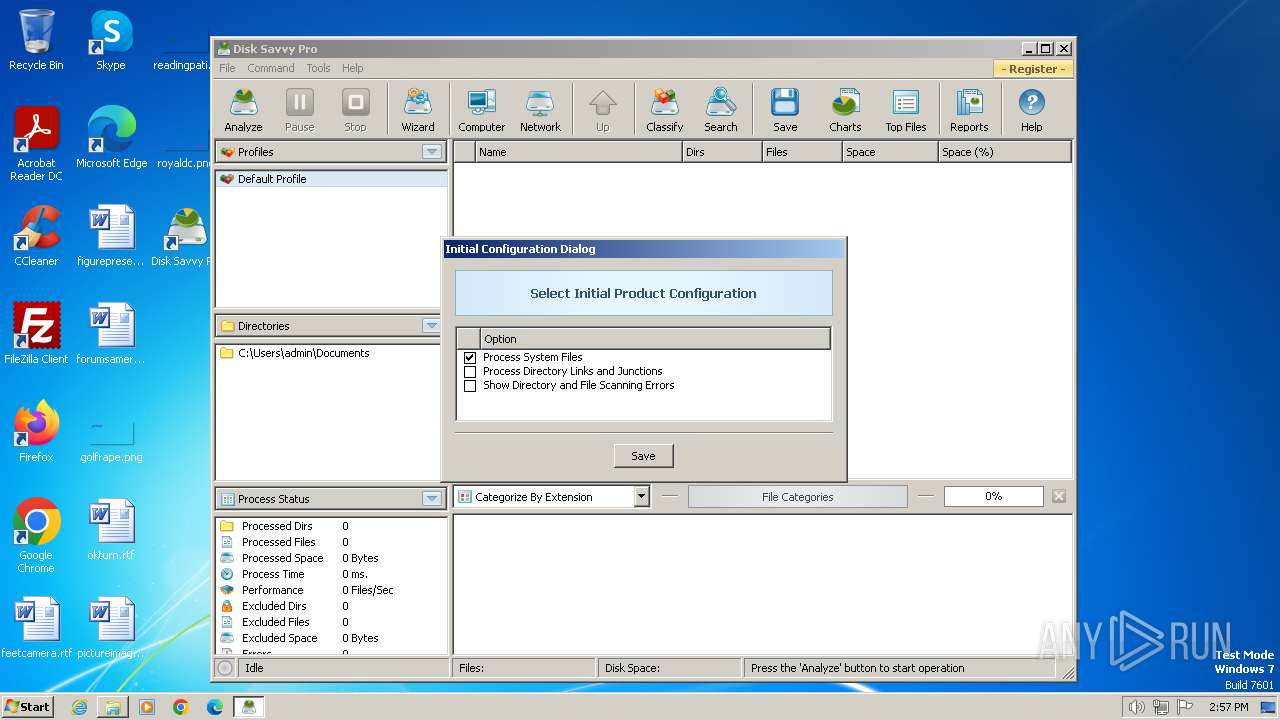Open the Help menu
The width and height of the screenshot is (1280, 720).
coord(352,68)
